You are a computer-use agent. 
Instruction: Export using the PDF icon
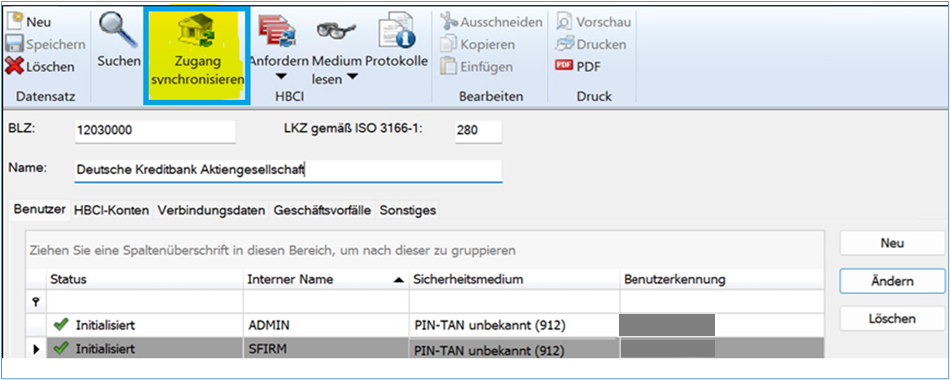[x=564, y=66]
